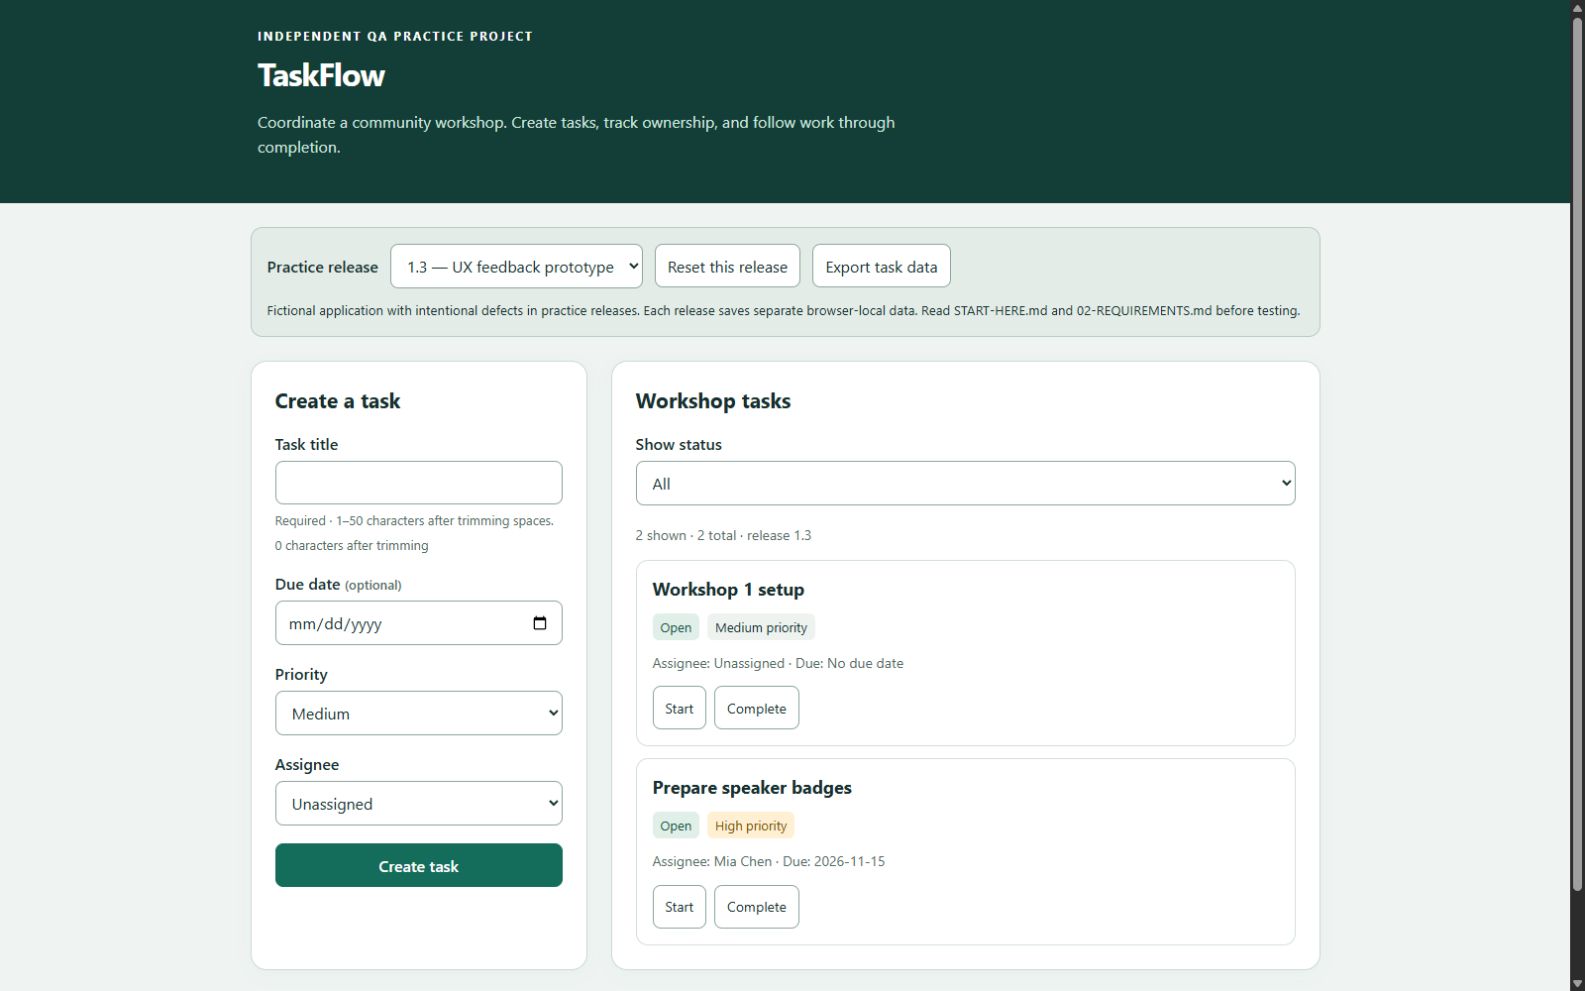This screenshot has height=991, width=1585.
Task: Click the 'Independent QA Practice Project' text
Action: pyautogui.click(x=395, y=36)
